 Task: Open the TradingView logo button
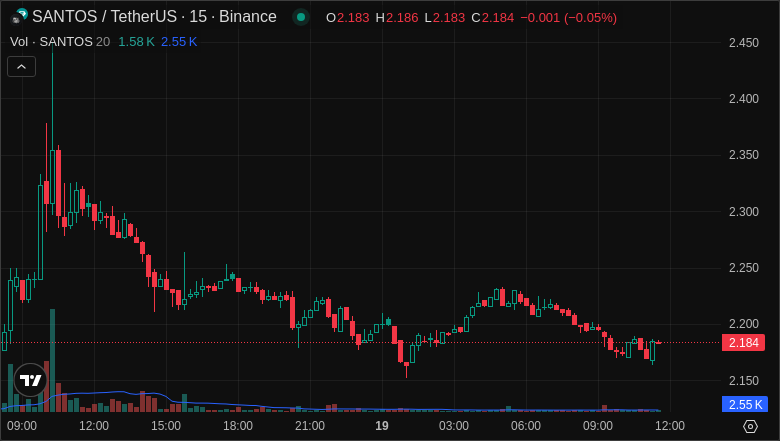click(x=30, y=380)
